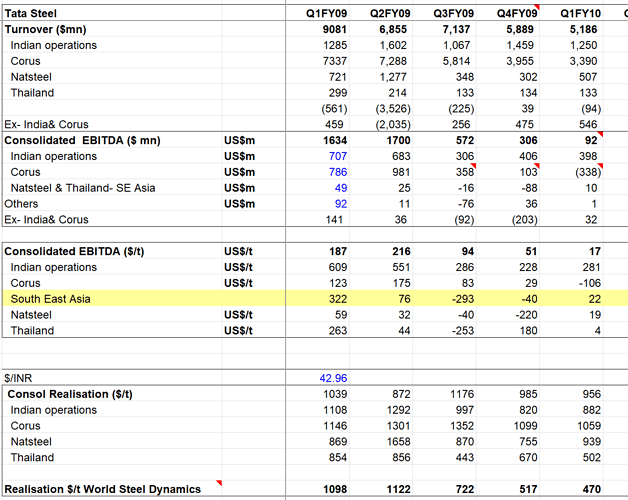The height and width of the screenshot is (500, 628).
Task: Select Consol Realisation ($/t) label
Action: coord(70,394)
